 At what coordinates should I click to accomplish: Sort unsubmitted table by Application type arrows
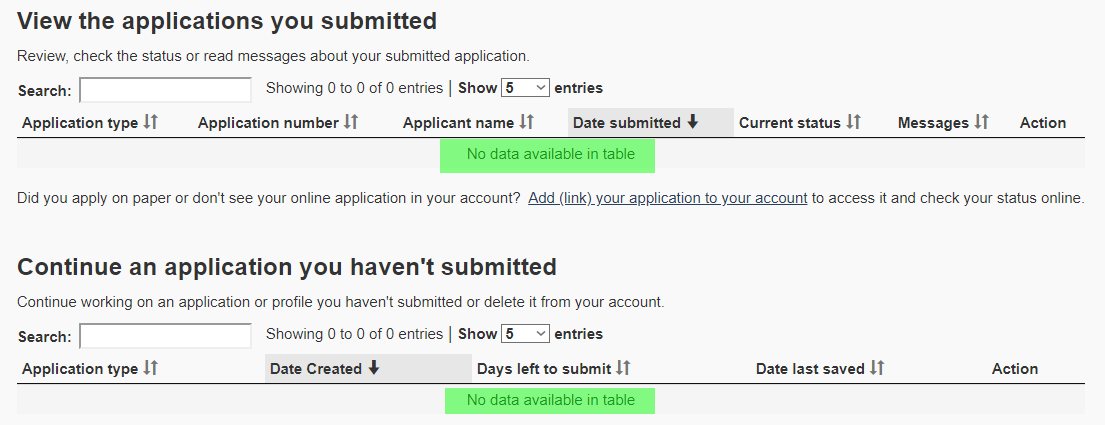point(150,368)
